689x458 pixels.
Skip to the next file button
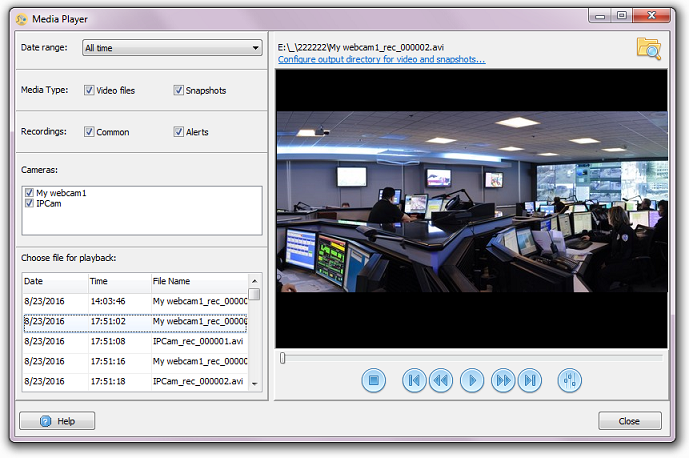point(530,380)
